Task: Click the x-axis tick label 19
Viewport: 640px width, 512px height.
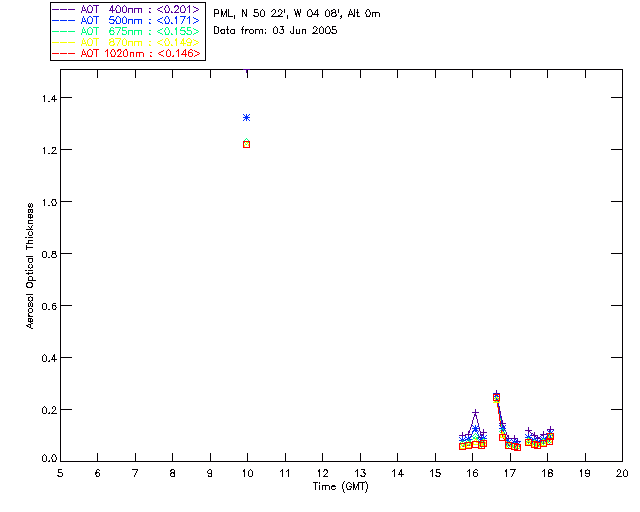Action: 585,473
